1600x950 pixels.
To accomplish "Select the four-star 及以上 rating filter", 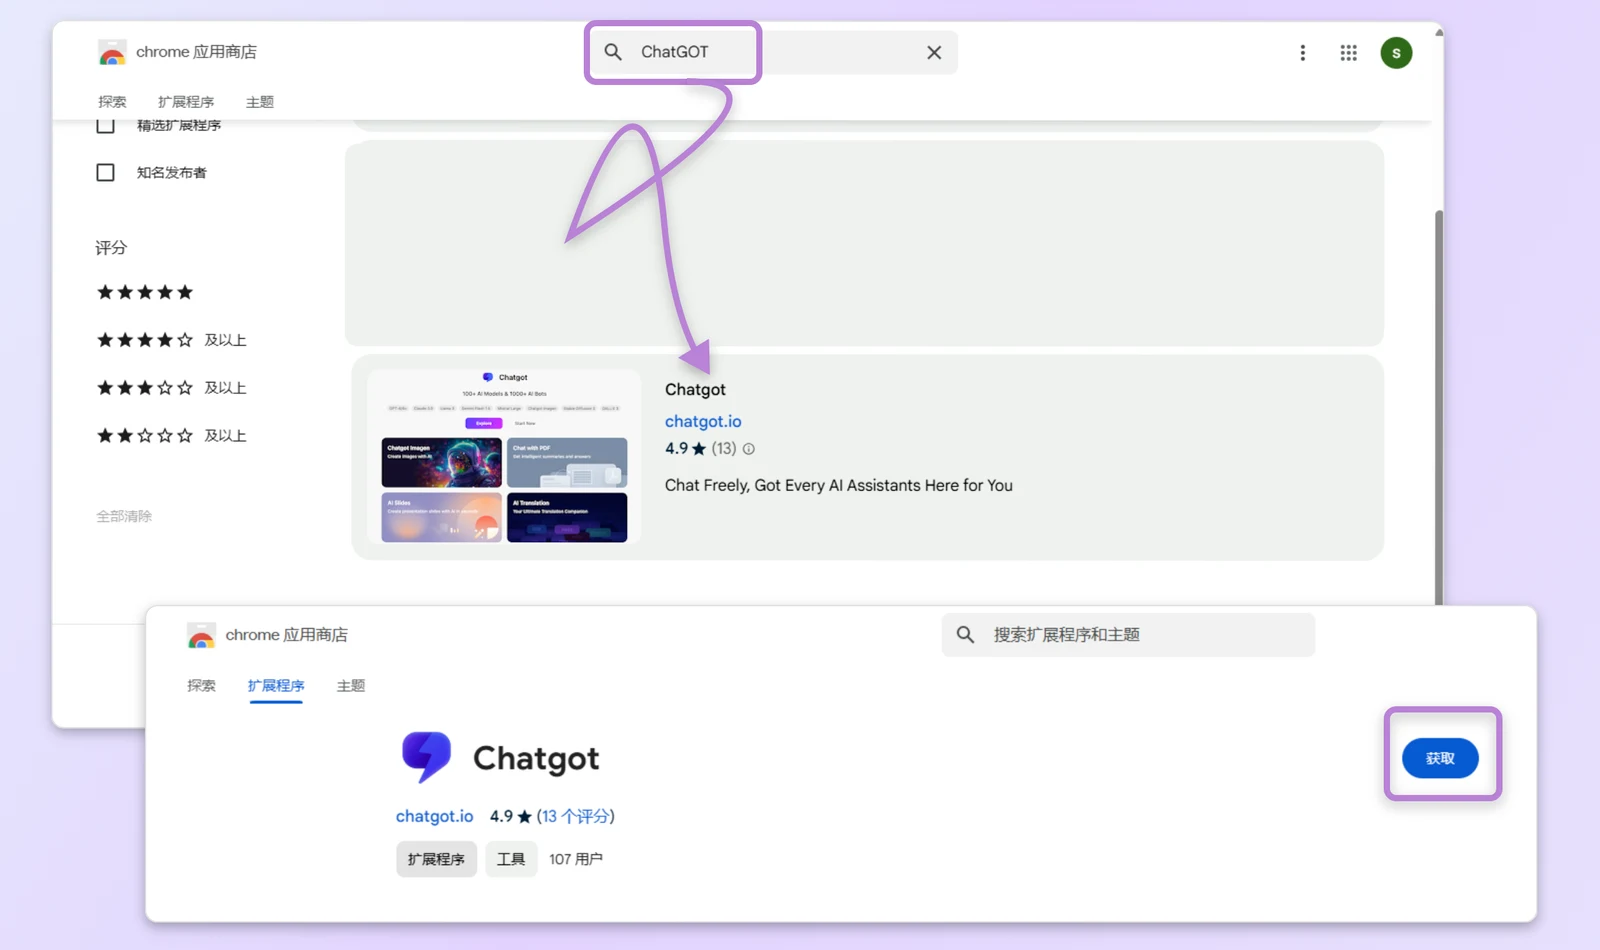I will tap(145, 339).
